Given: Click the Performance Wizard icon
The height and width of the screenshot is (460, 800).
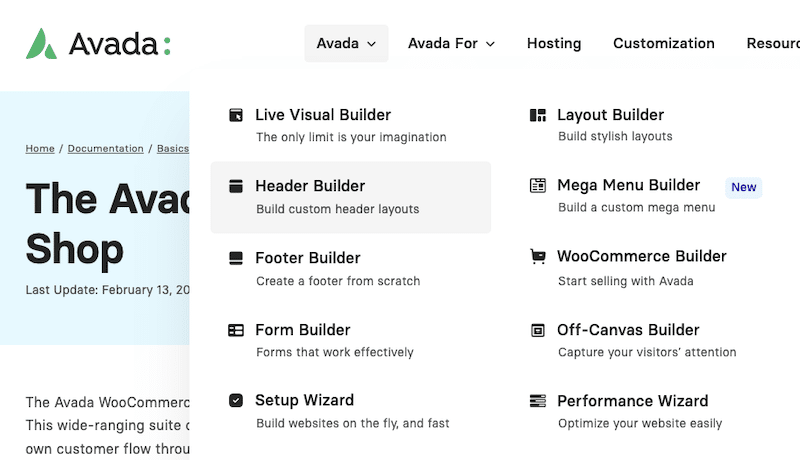Looking at the screenshot, I should 538,401.
